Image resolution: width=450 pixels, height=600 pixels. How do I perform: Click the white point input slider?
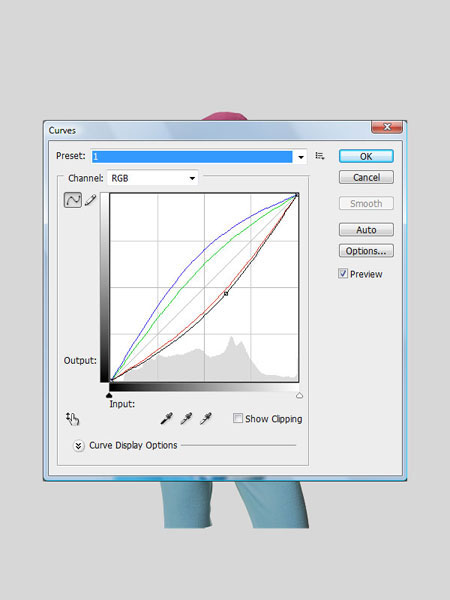pos(299,395)
